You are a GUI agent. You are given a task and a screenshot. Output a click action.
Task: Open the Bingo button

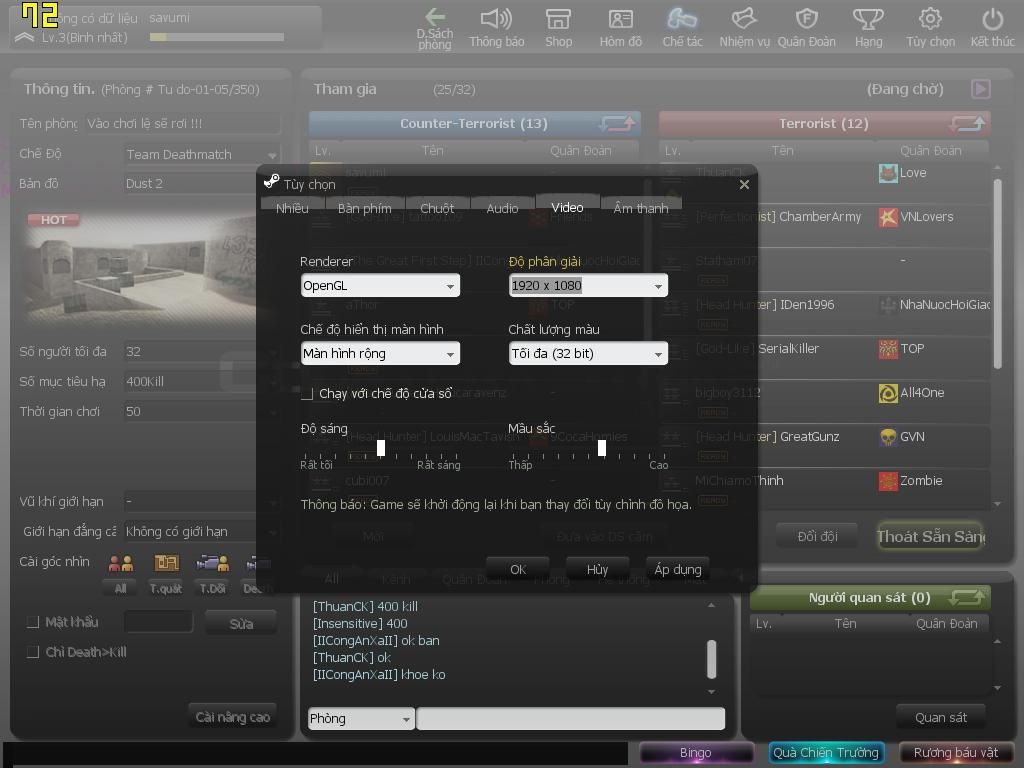pyautogui.click(x=696, y=753)
